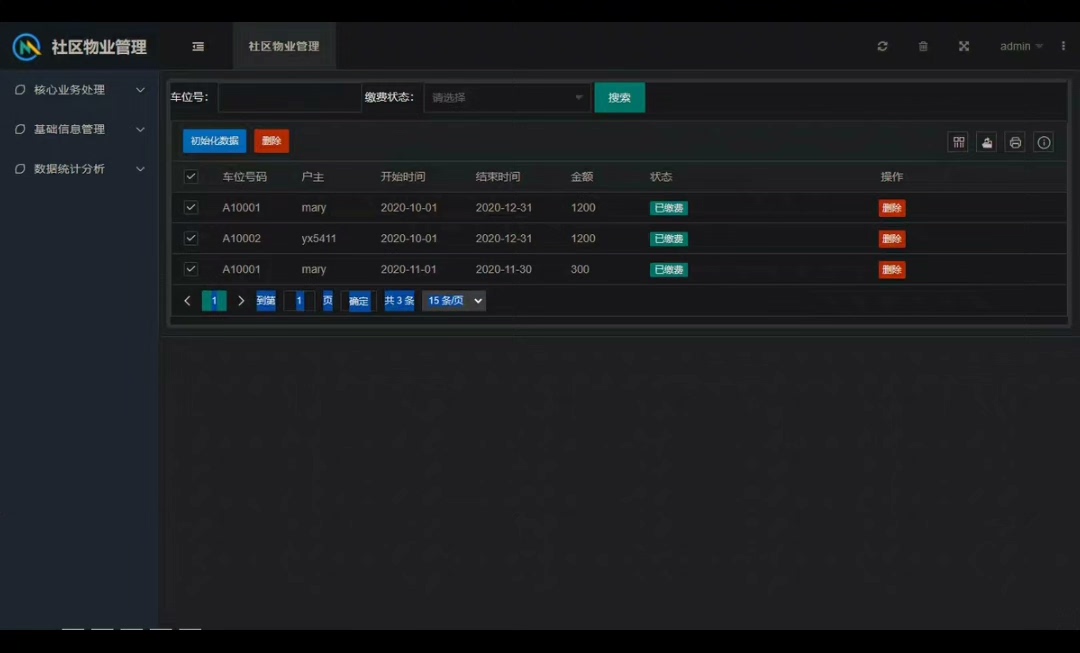
Task: Click icon beside 核心业务处理 in sidebar
Action: [x=20, y=90]
